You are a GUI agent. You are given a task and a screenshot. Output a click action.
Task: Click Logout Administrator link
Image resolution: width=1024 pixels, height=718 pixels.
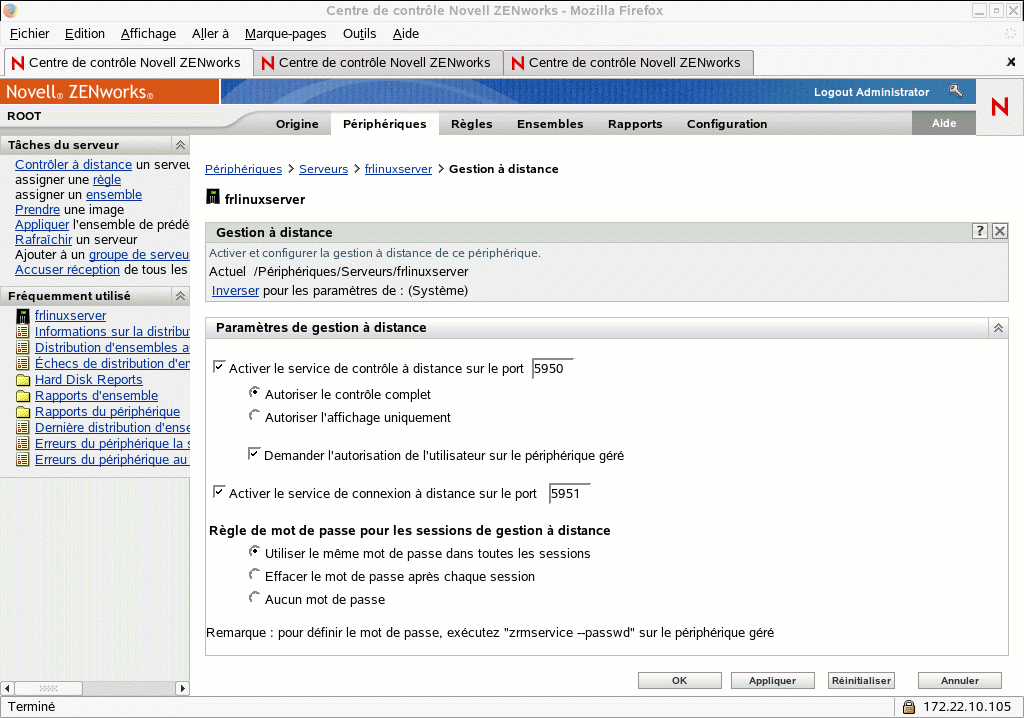click(x=871, y=92)
